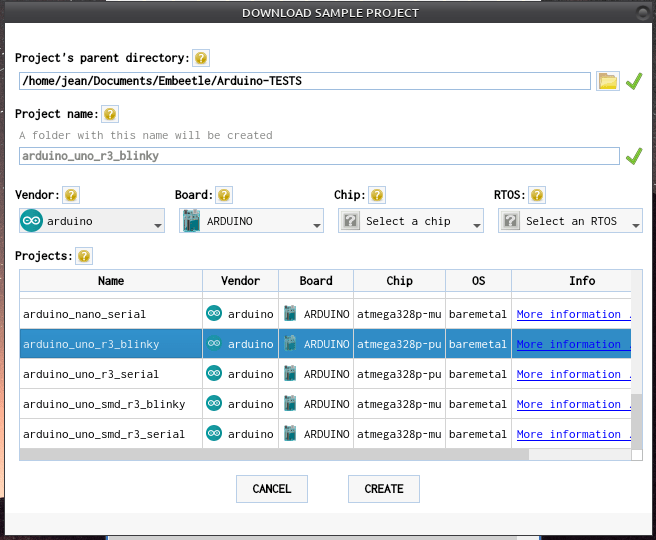Click the parent directory path input field
This screenshot has width=656, height=540.
(x=305, y=81)
